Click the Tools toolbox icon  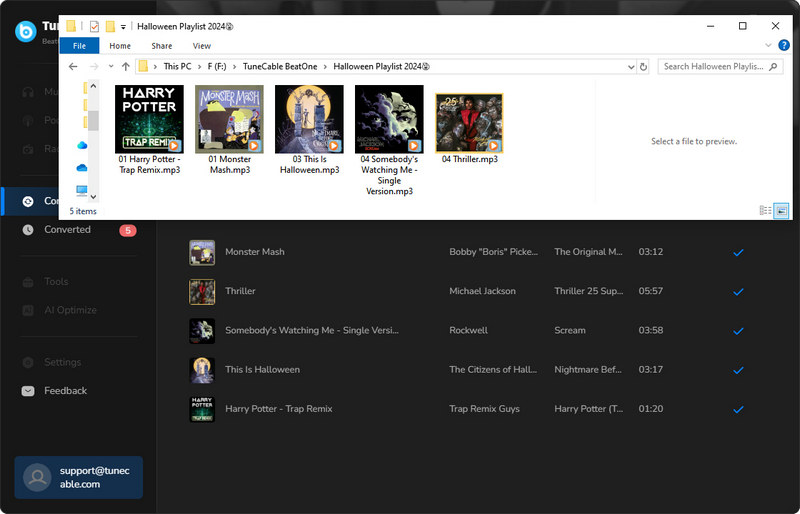click(28, 282)
